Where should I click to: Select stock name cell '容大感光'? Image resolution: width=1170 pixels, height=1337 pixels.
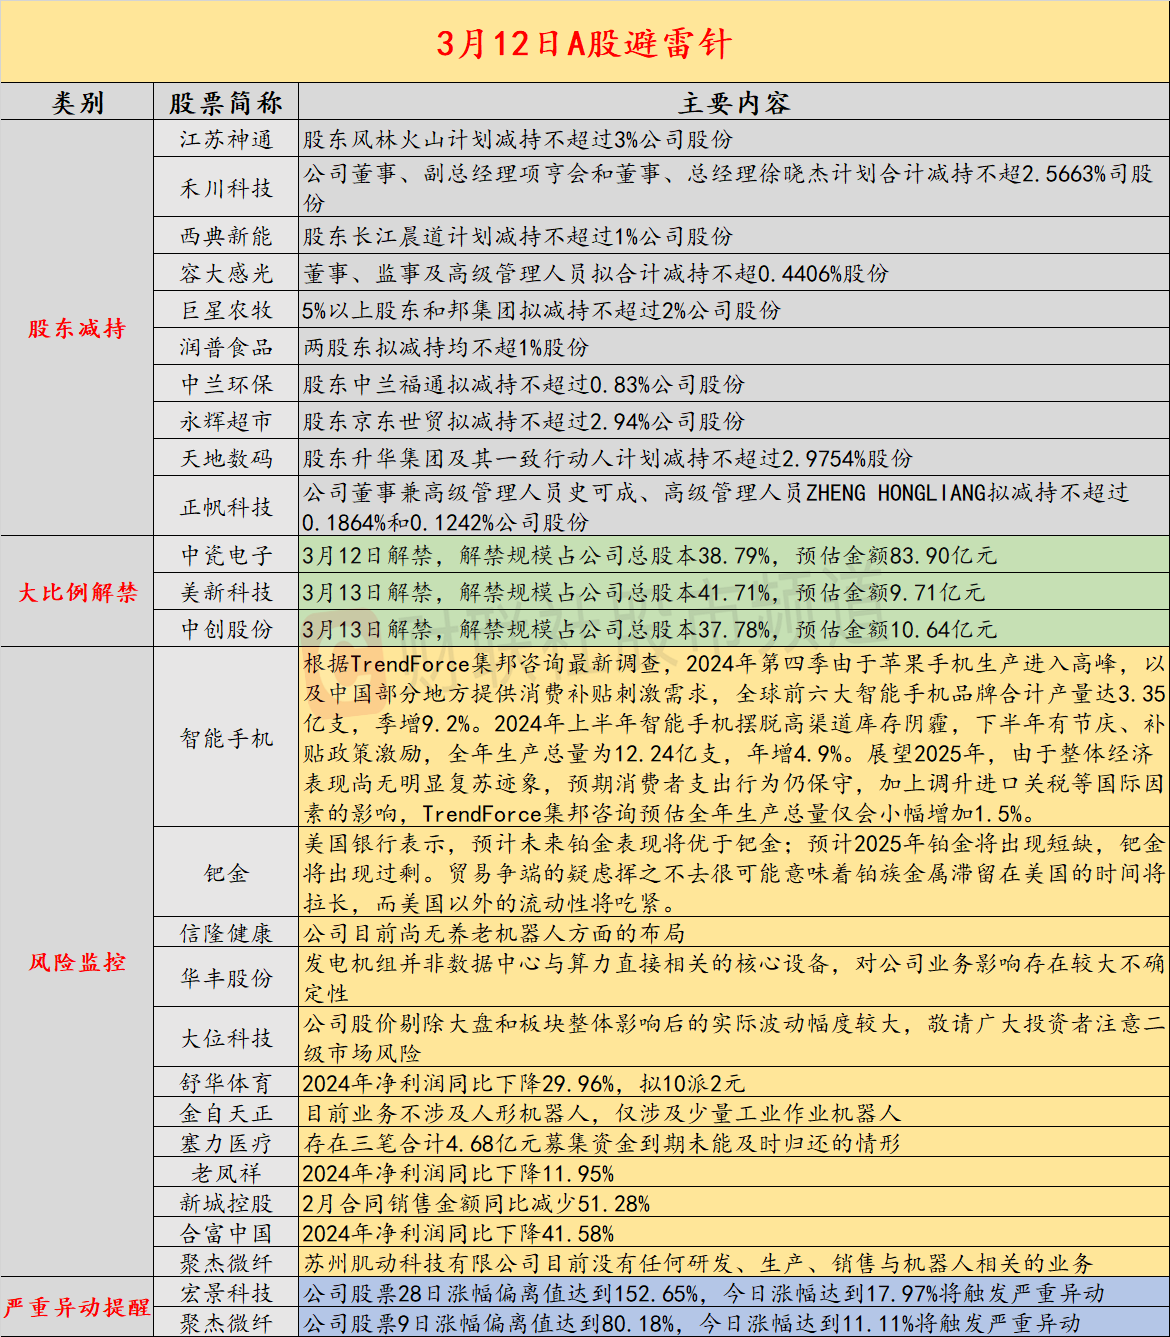226,273
